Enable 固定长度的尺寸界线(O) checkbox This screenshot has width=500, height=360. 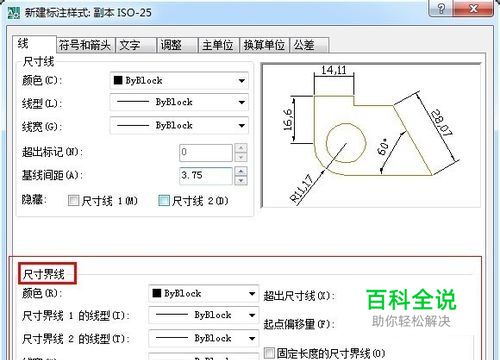[269, 353]
